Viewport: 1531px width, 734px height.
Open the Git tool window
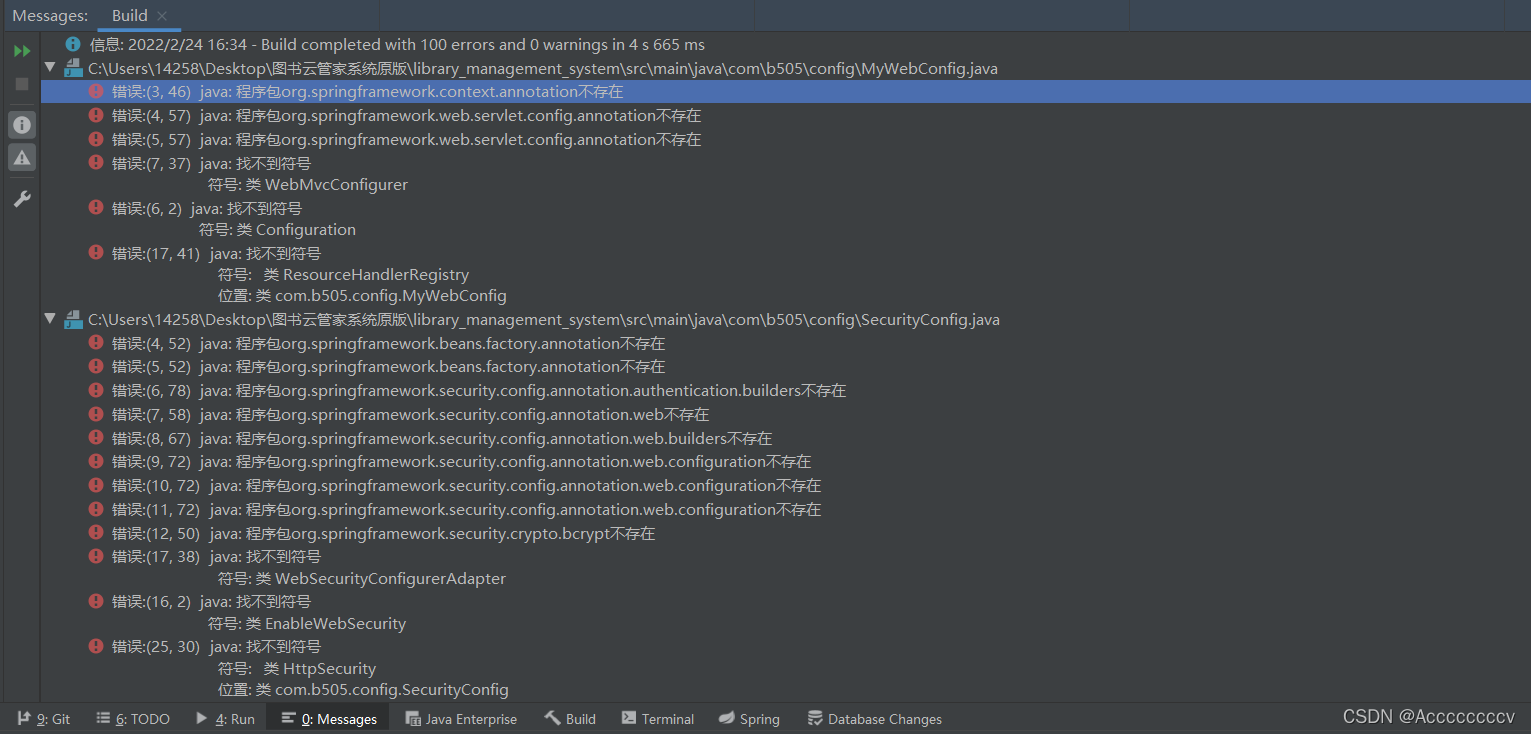pos(44,719)
